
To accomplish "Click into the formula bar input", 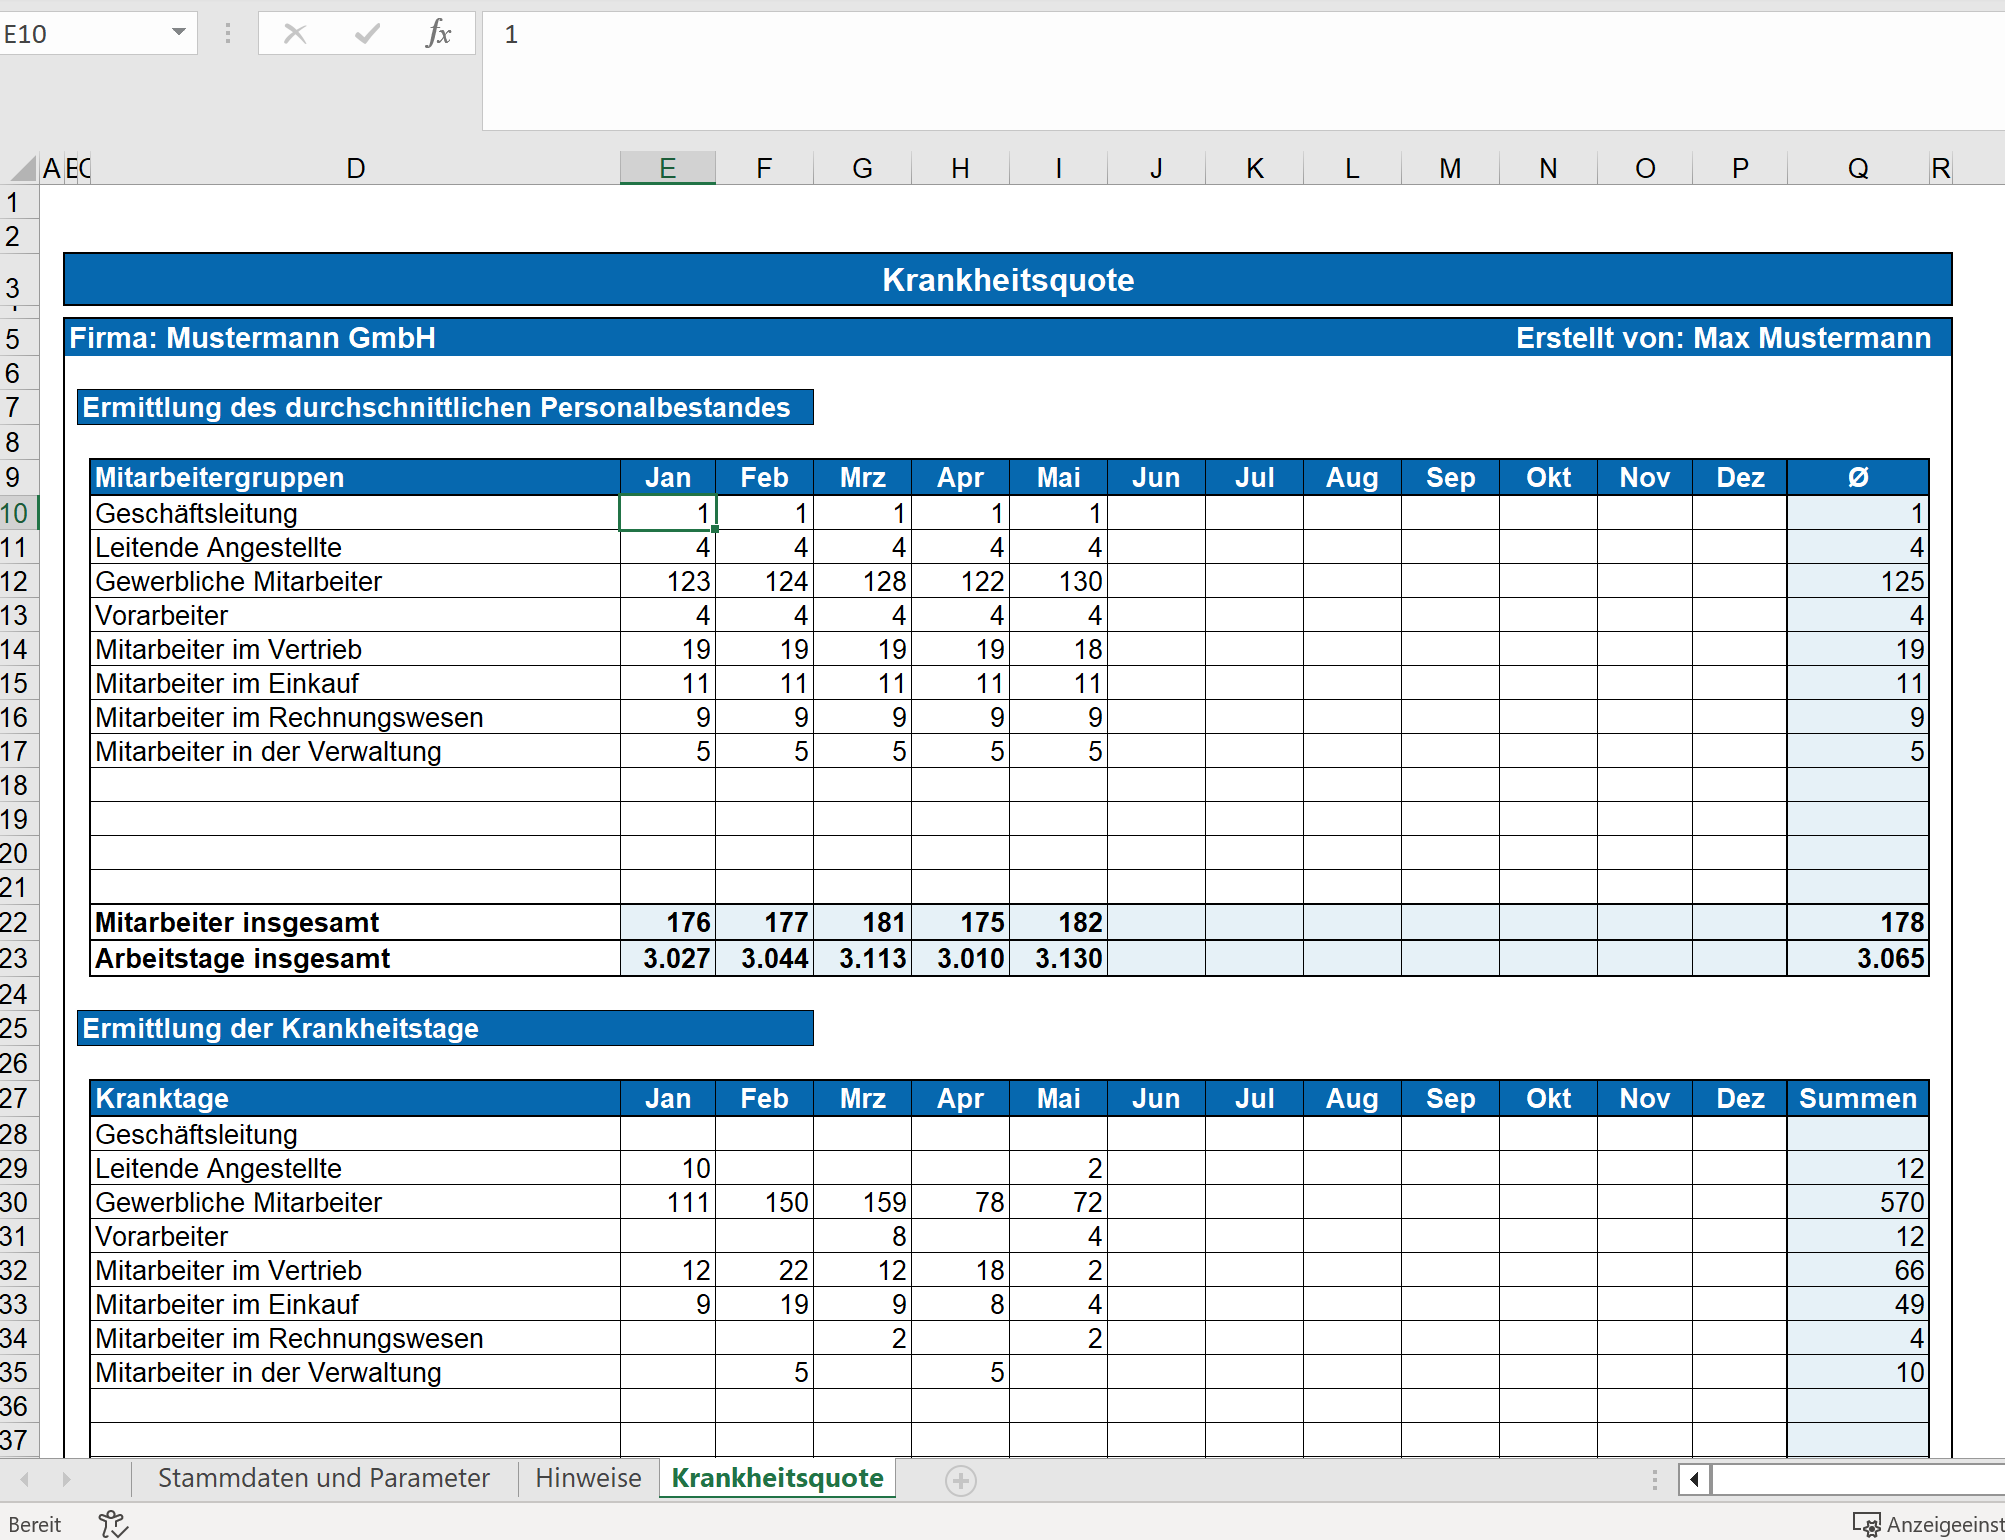I will click(x=1243, y=70).
